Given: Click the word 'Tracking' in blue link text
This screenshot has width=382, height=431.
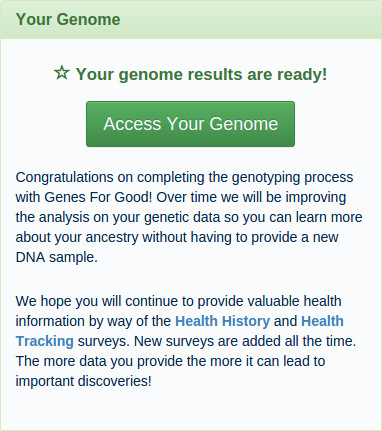Looking at the screenshot, I should click(x=45, y=341).
